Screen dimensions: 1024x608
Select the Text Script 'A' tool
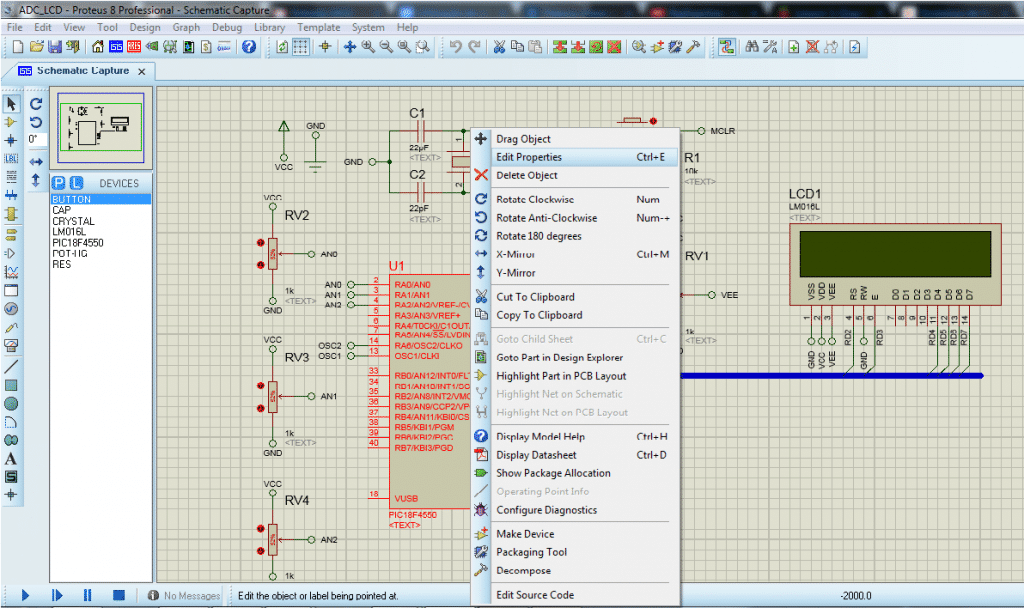(x=12, y=459)
